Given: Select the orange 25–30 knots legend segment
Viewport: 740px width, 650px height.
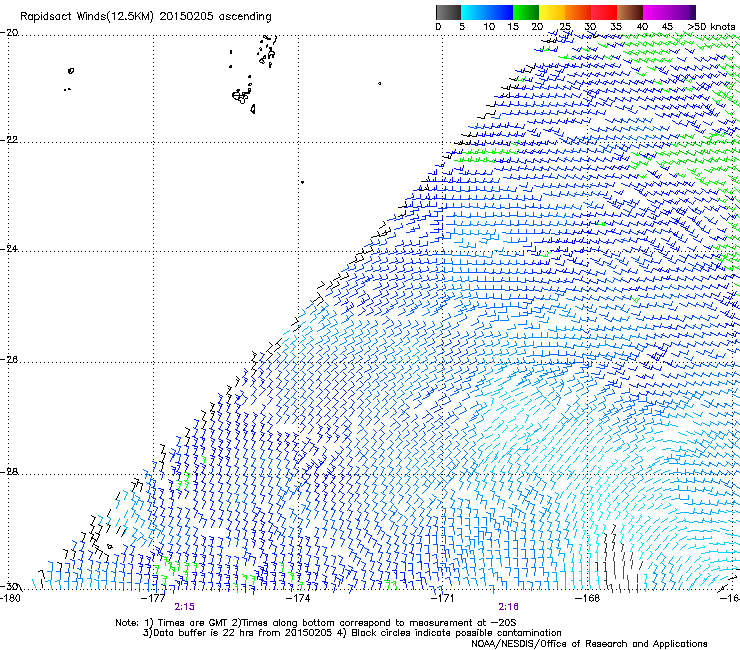Looking at the screenshot, I should pyautogui.click(x=578, y=12).
